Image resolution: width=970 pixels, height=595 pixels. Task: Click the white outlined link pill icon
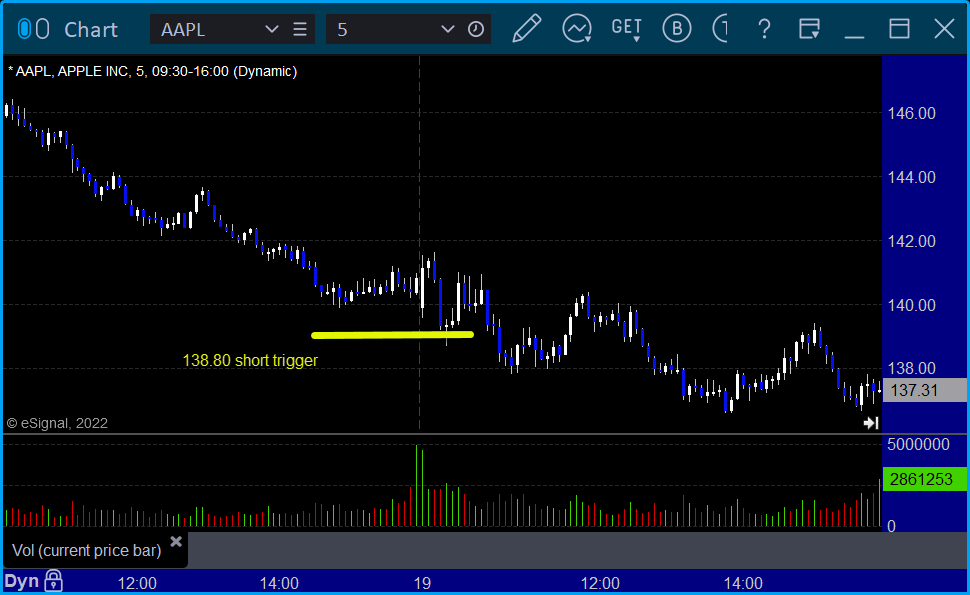(43, 29)
